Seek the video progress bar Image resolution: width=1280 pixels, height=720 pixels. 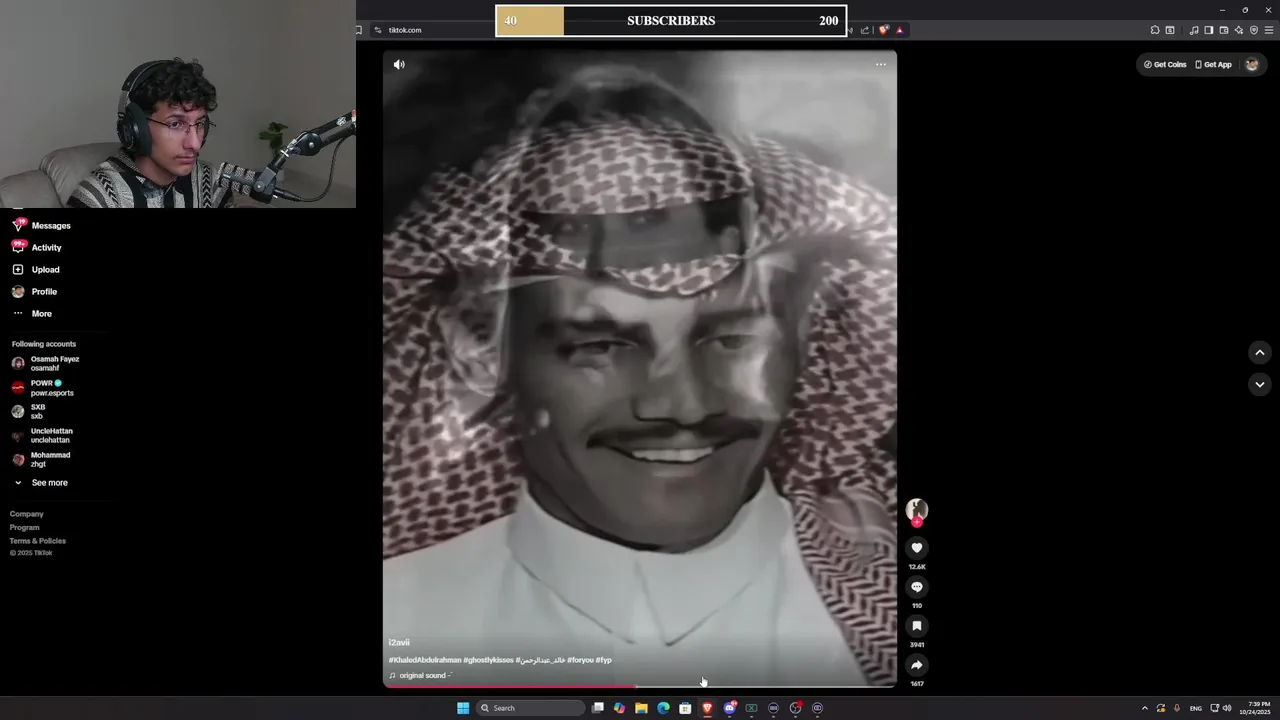click(x=640, y=686)
